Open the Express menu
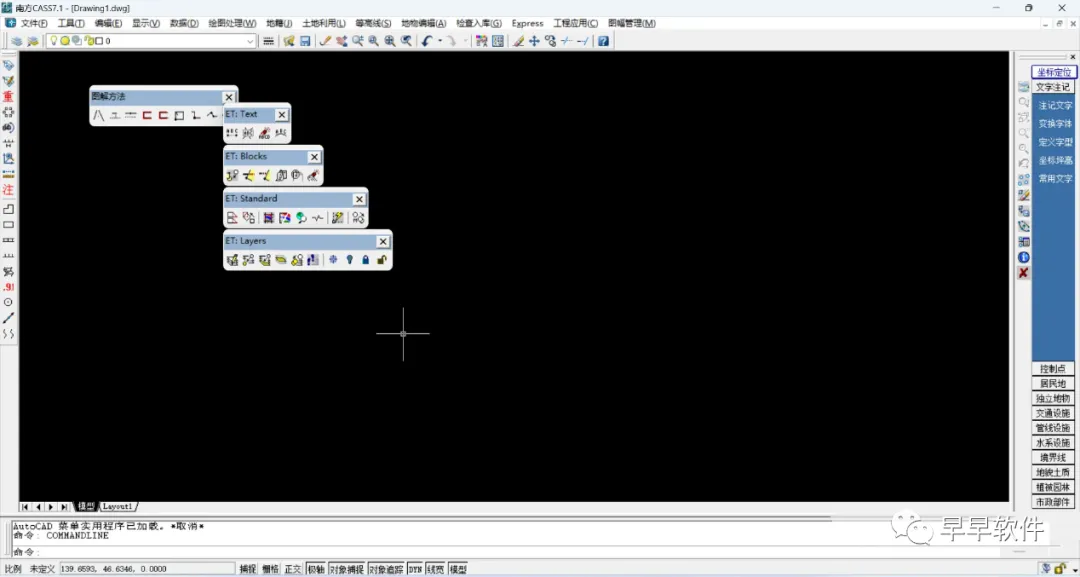Image resolution: width=1080 pixels, height=577 pixels. (528, 23)
